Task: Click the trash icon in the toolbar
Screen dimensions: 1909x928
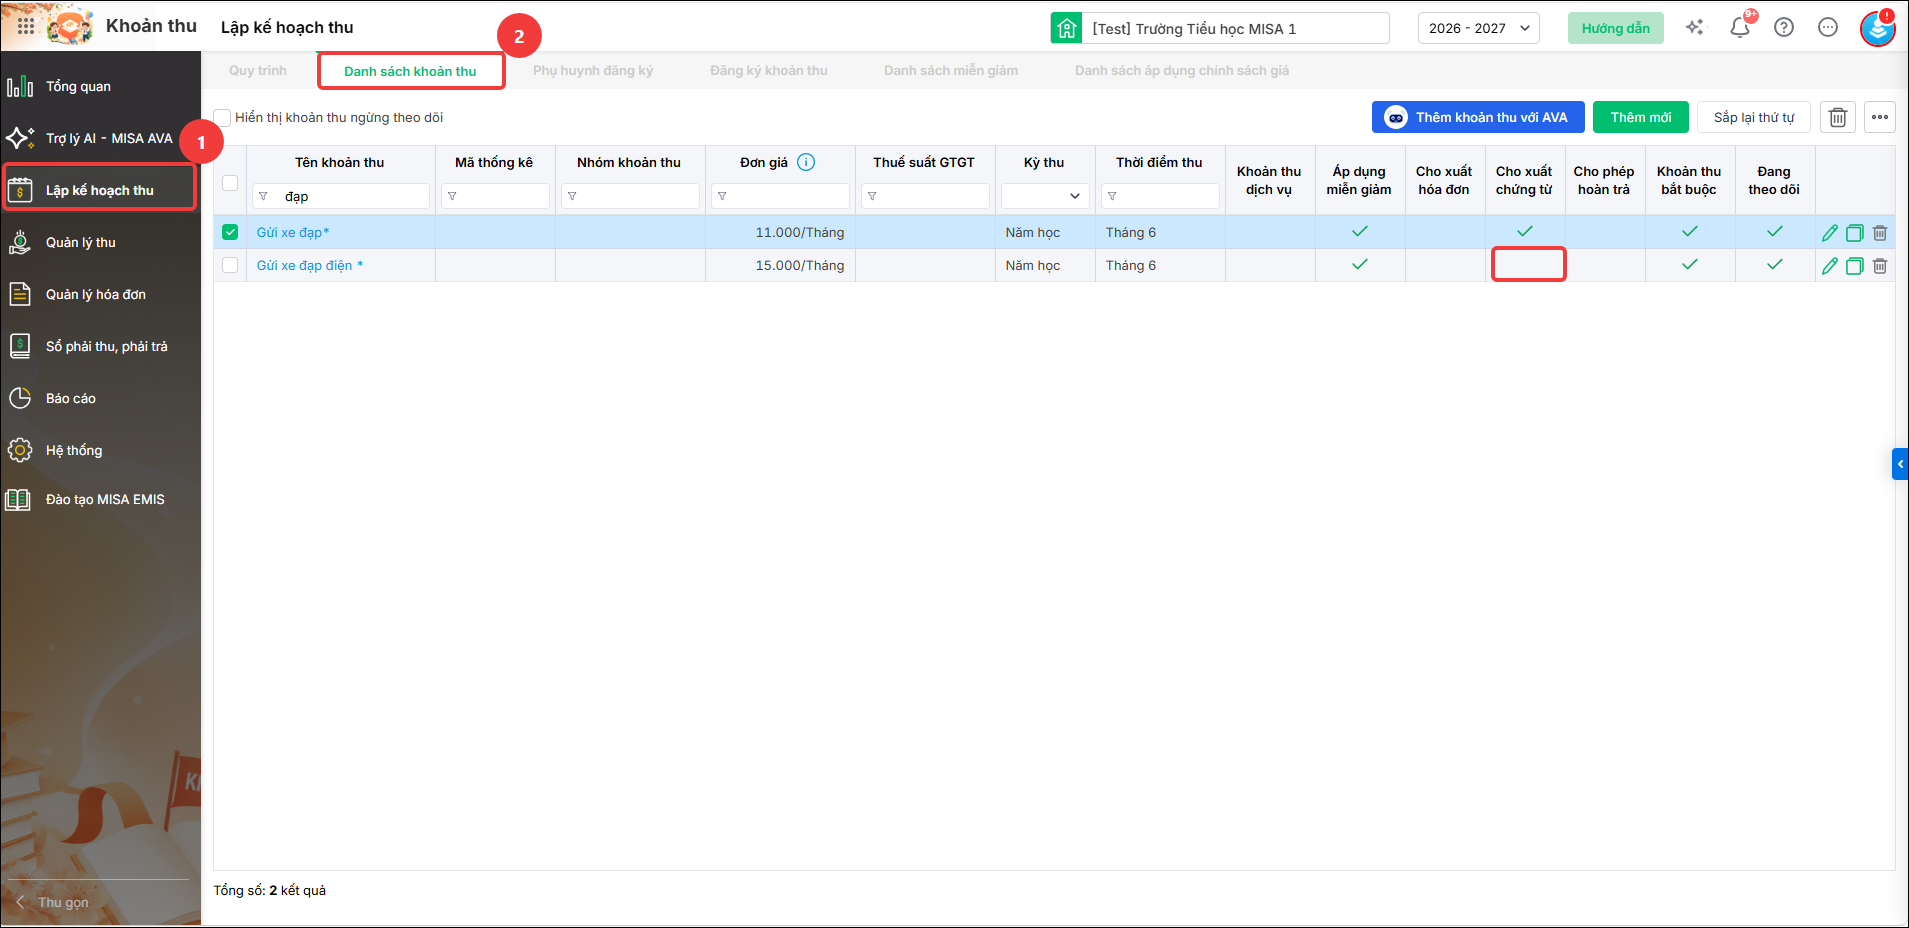Action: [1838, 117]
